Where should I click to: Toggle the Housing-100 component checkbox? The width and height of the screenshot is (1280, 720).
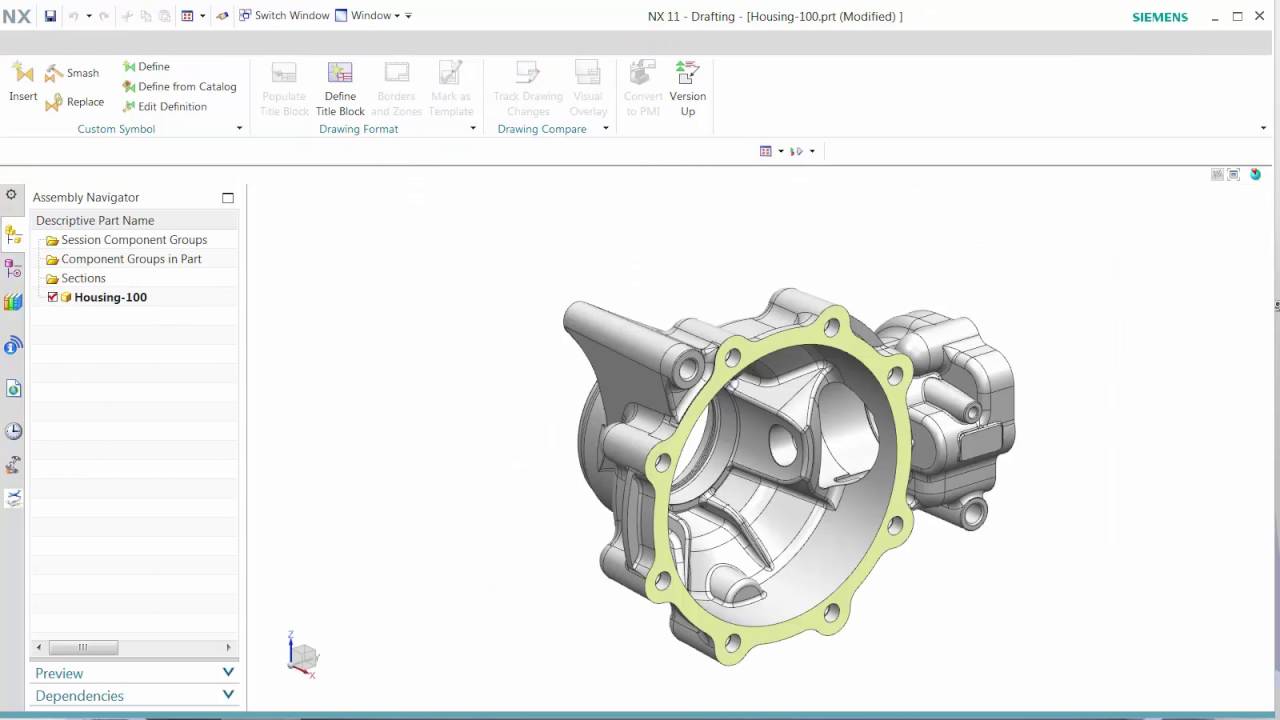pos(53,297)
